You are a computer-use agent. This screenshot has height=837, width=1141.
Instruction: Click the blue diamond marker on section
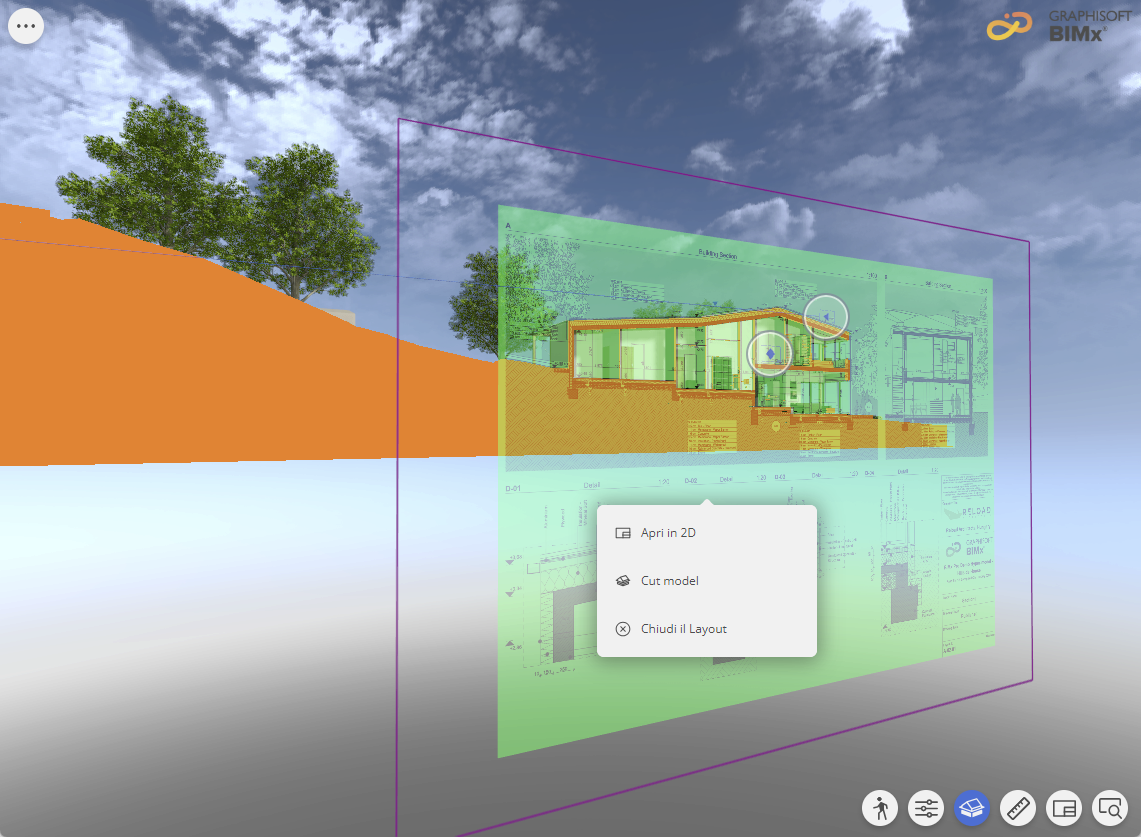click(x=770, y=354)
